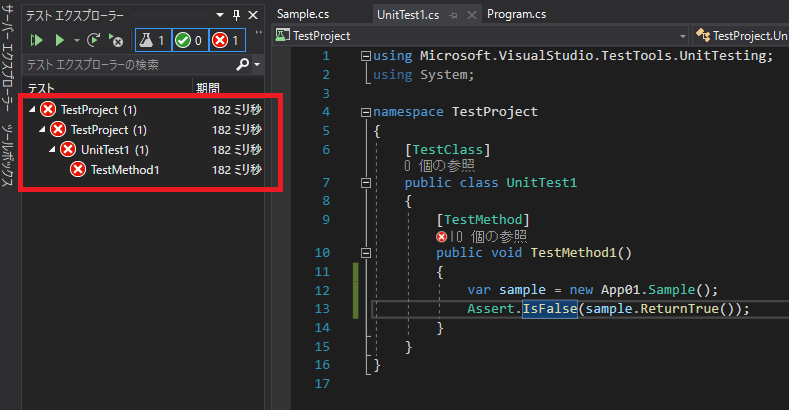Close the UnitTest1.cs tab

[470, 15]
